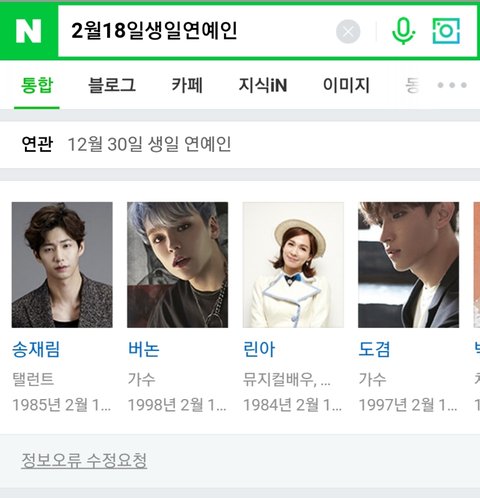480x498 pixels.
Task: Click the 송재림 name link
Action: (36, 350)
